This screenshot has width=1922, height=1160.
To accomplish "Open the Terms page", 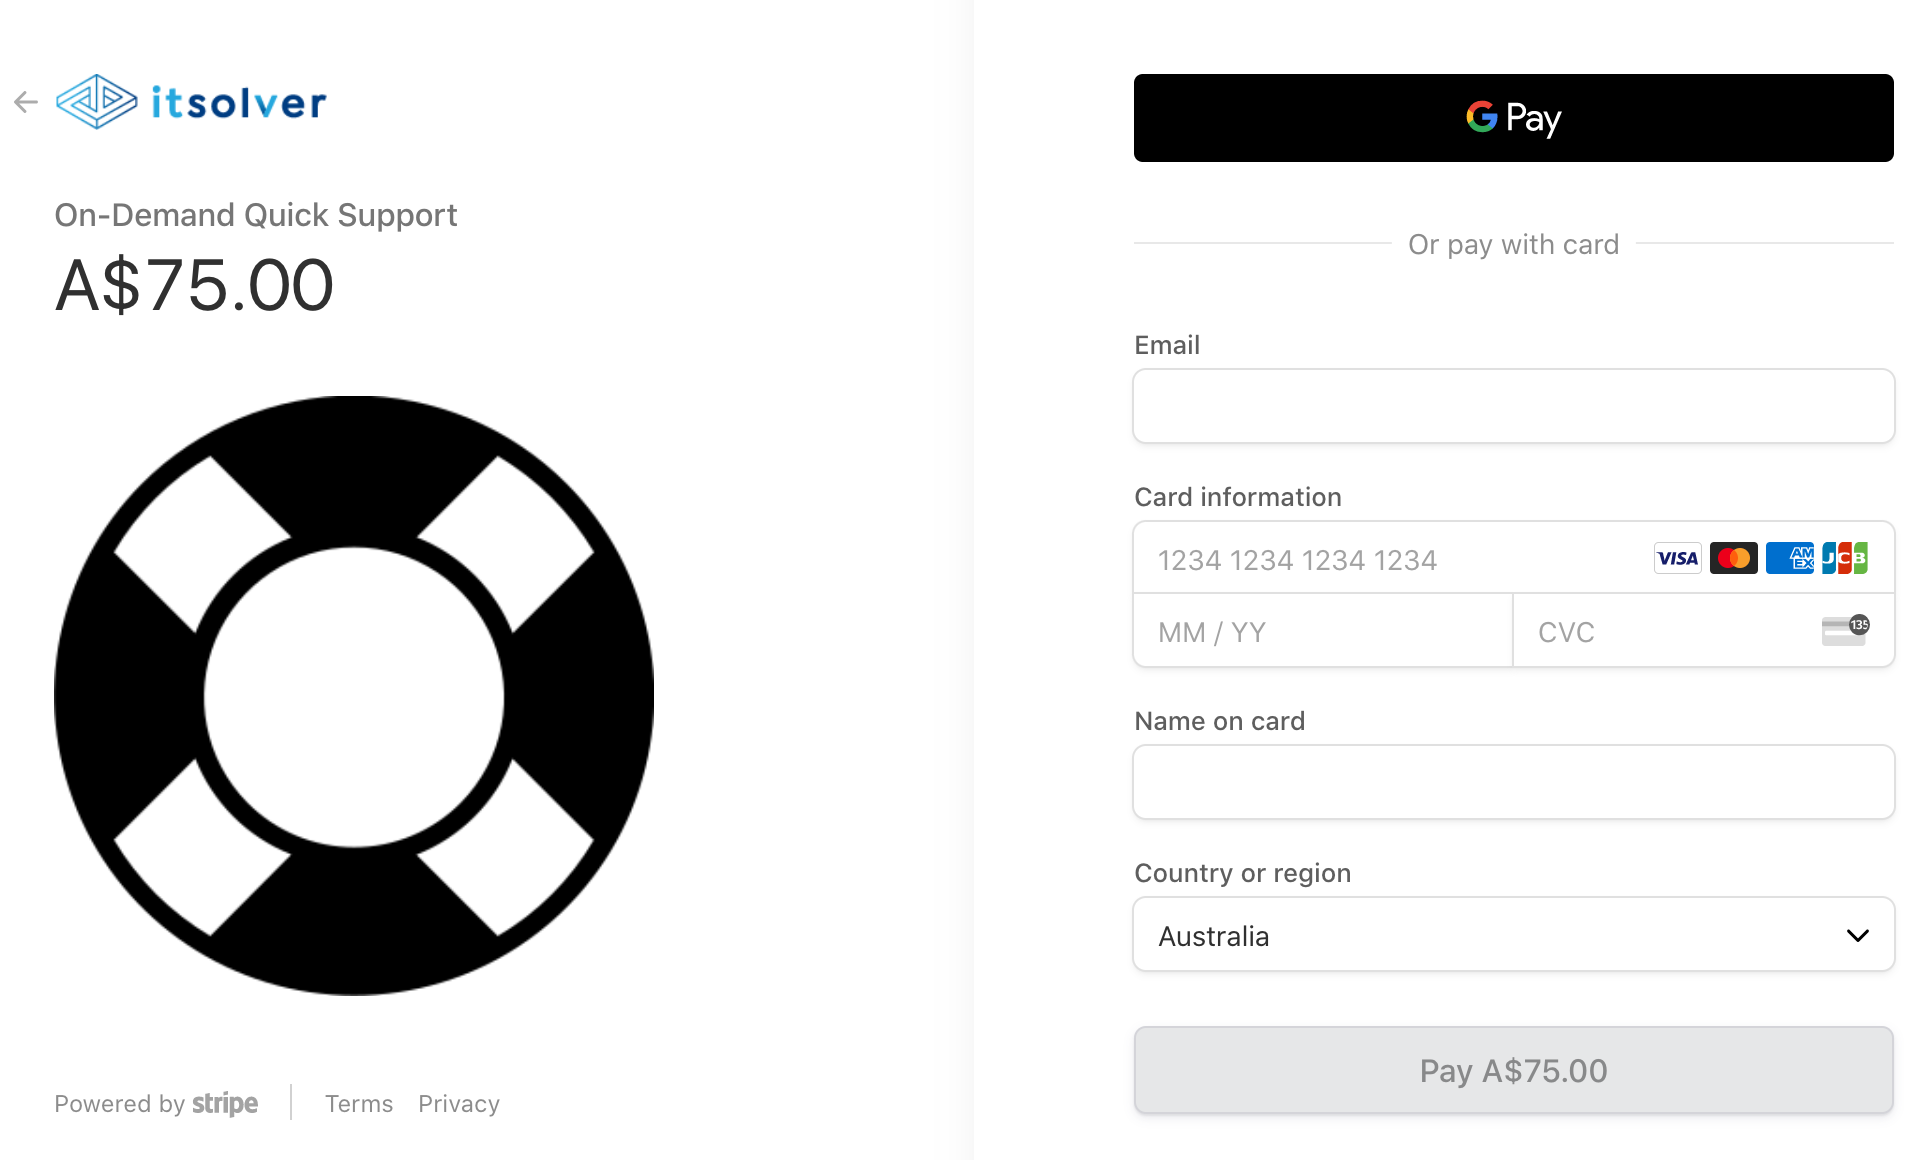I will click(x=359, y=1104).
